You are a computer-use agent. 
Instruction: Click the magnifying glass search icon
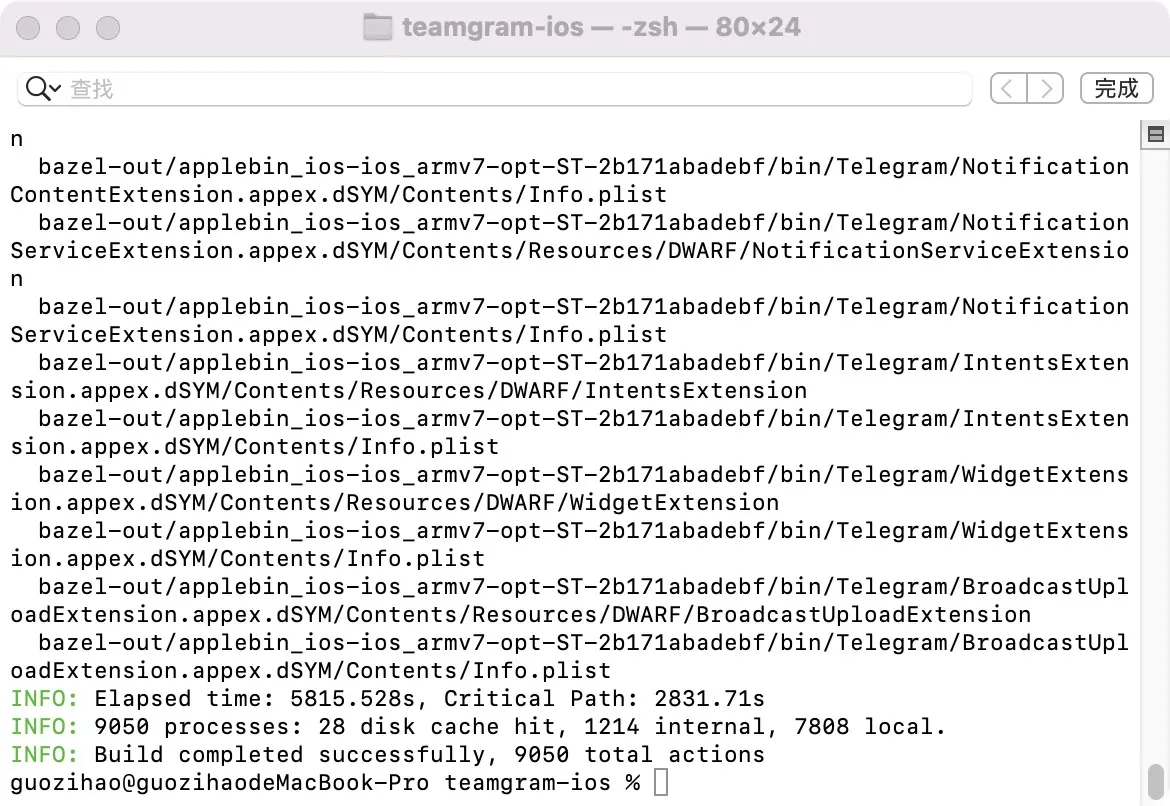(x=38, y=89)
